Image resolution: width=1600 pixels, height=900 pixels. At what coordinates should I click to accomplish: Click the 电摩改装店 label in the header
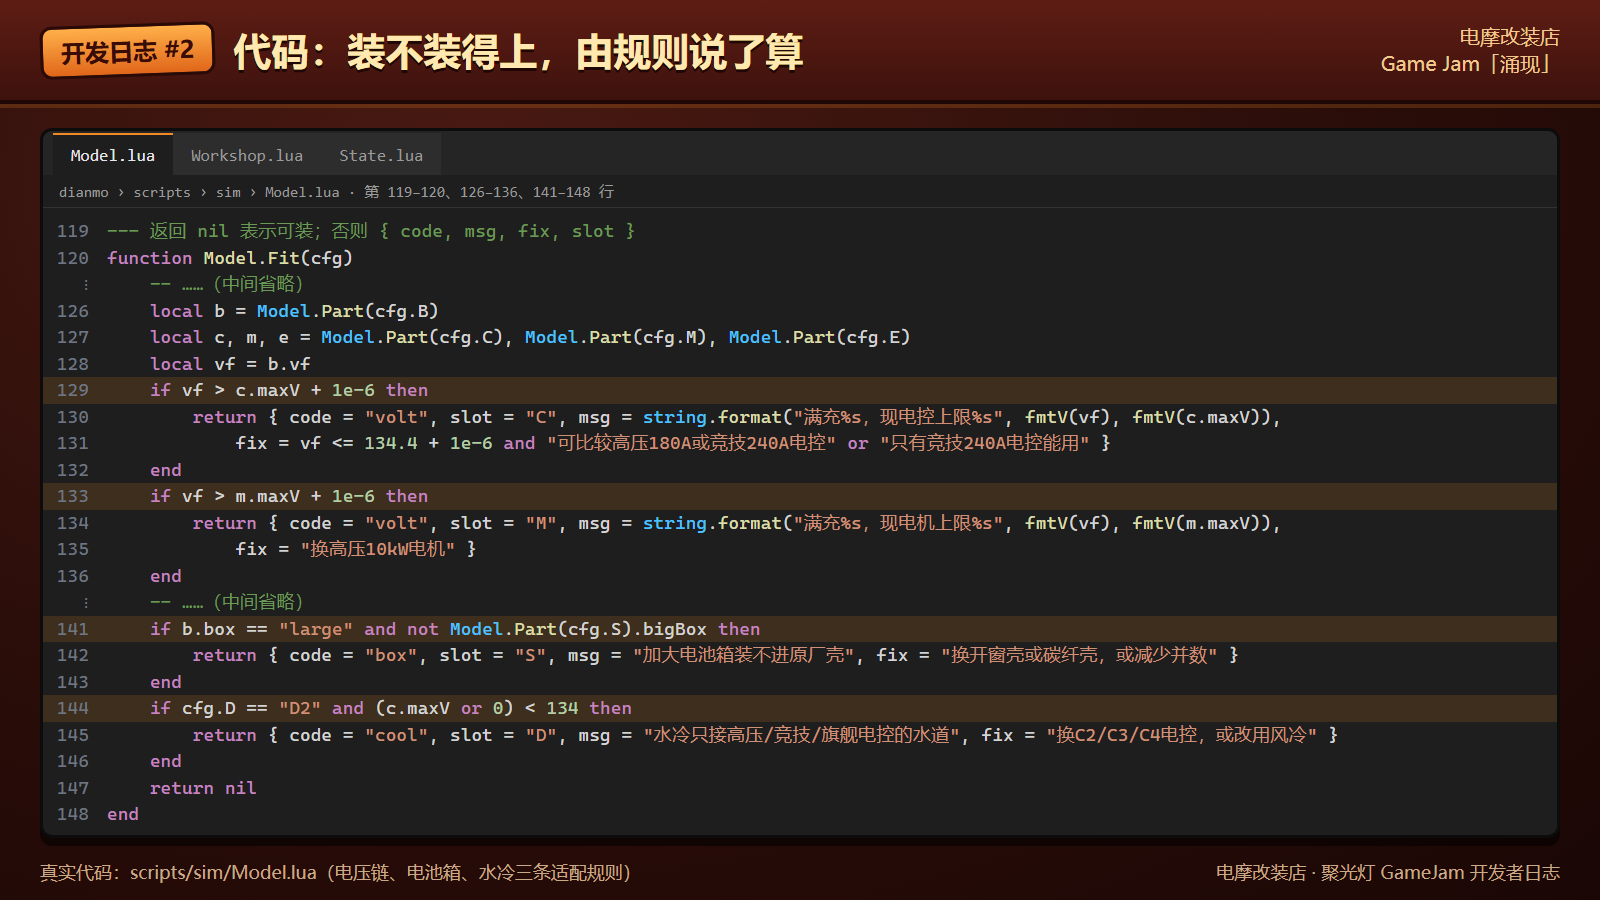pos(1509,37)
